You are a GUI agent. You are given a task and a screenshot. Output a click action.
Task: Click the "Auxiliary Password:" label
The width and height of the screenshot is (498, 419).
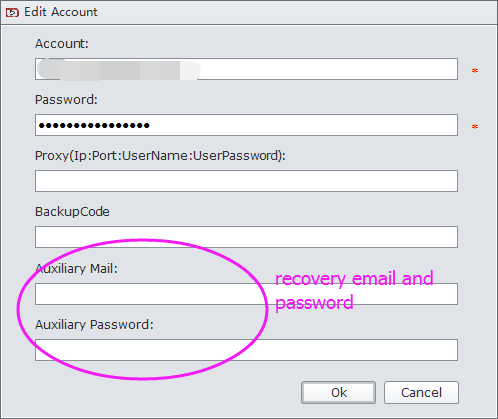coord(94,324)
